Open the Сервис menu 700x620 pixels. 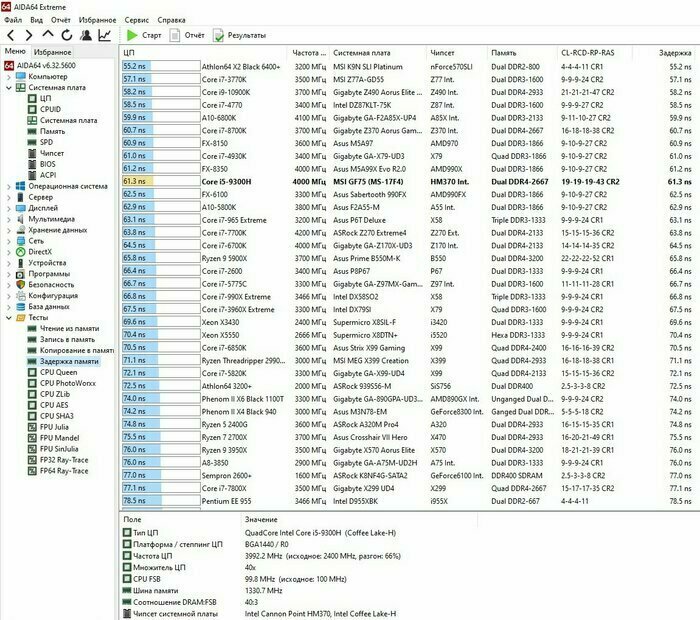click(137, 19)
